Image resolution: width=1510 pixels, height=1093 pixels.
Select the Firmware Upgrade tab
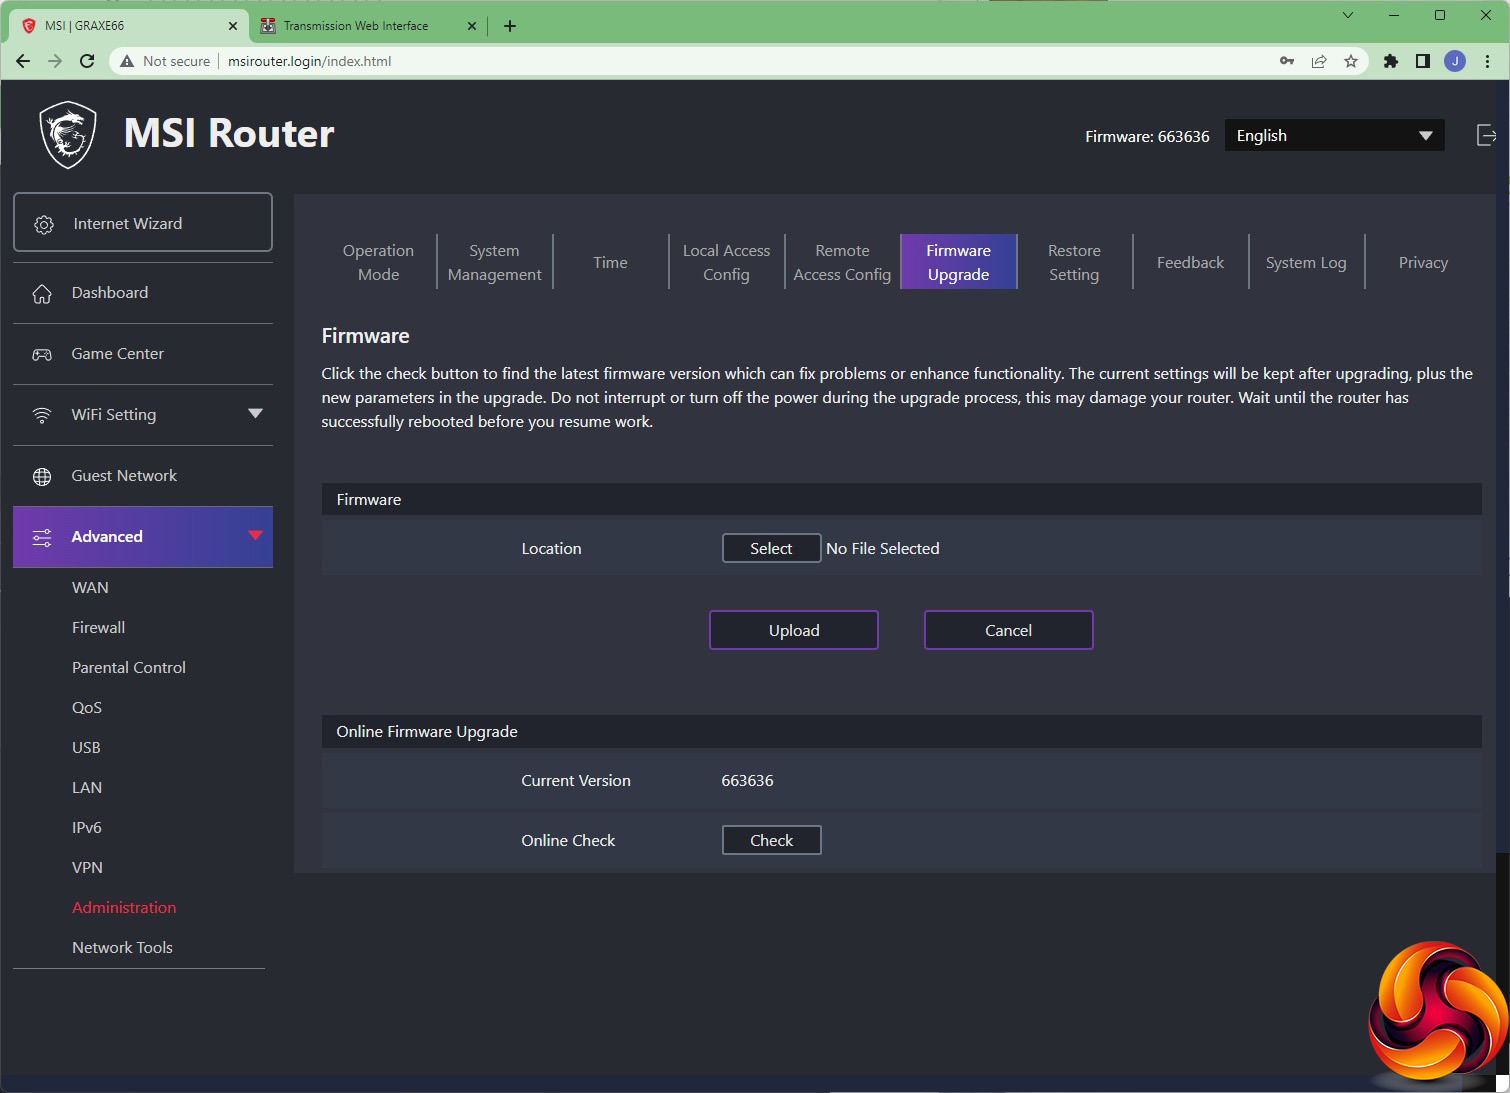958,262
